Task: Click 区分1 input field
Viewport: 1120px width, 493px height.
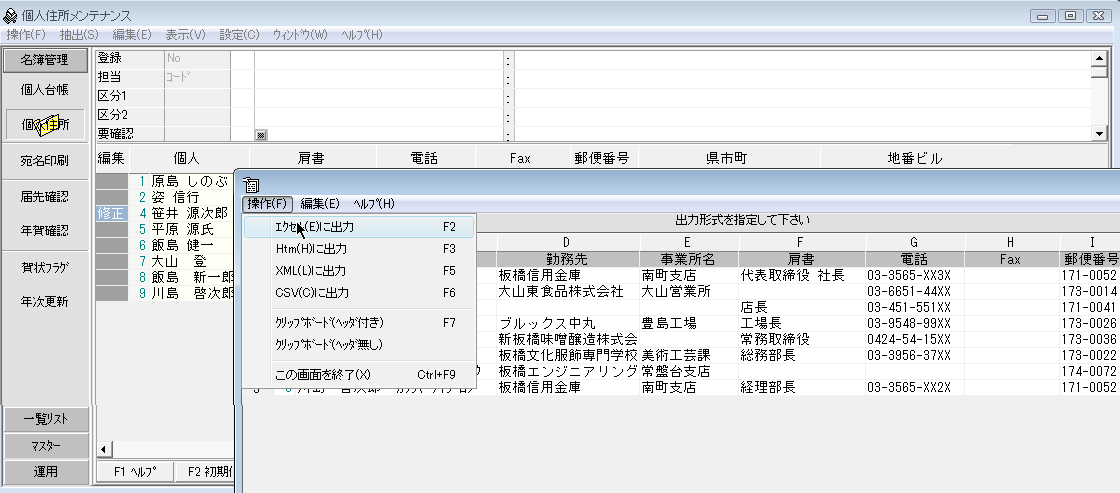Action: pos(197,96)
